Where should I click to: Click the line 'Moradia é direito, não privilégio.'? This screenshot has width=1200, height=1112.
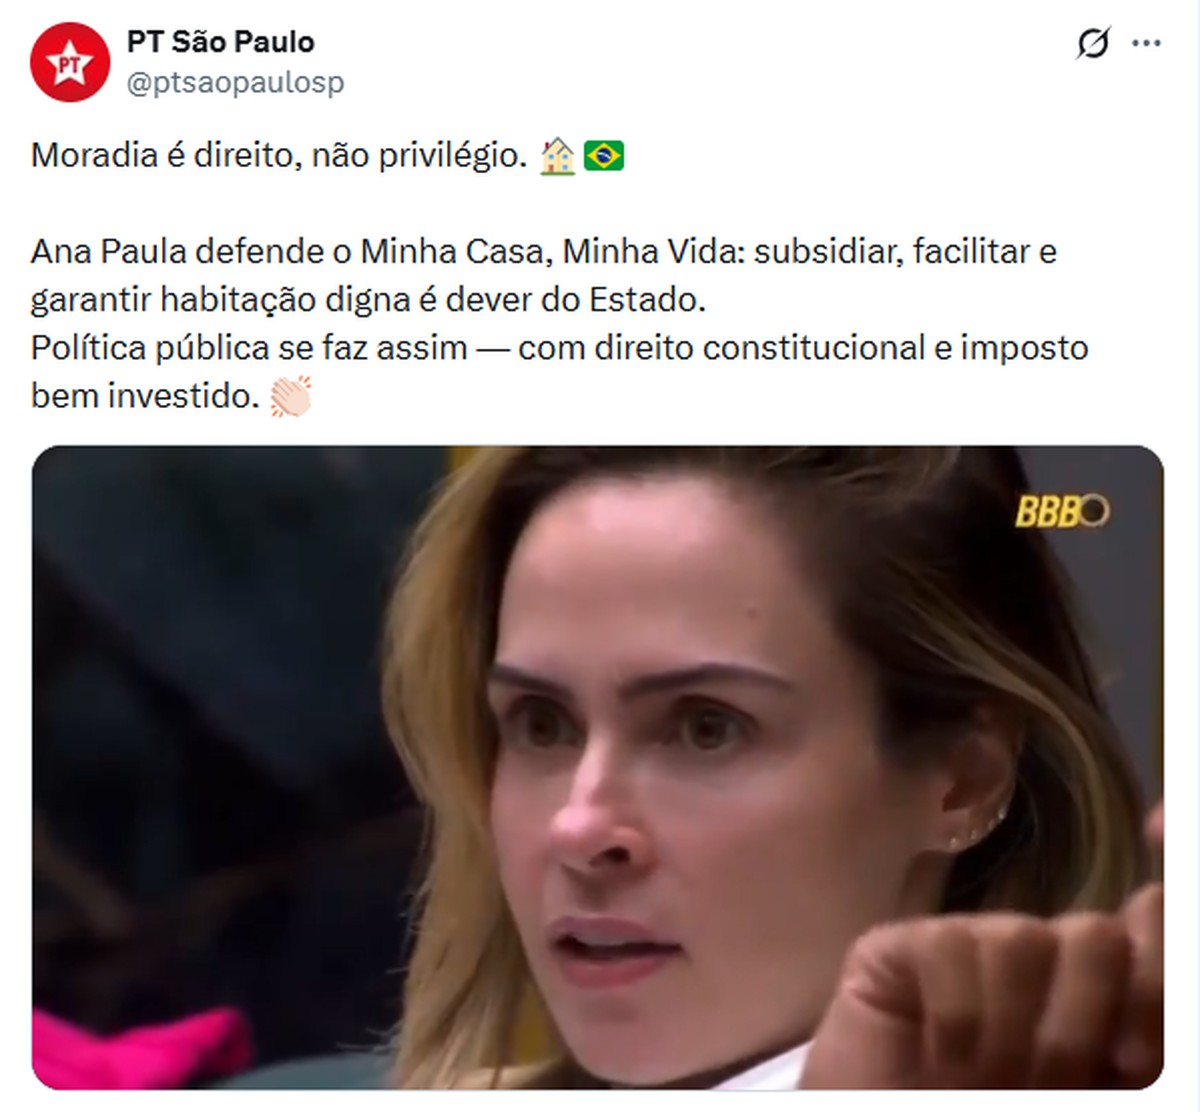coord(279,156)
